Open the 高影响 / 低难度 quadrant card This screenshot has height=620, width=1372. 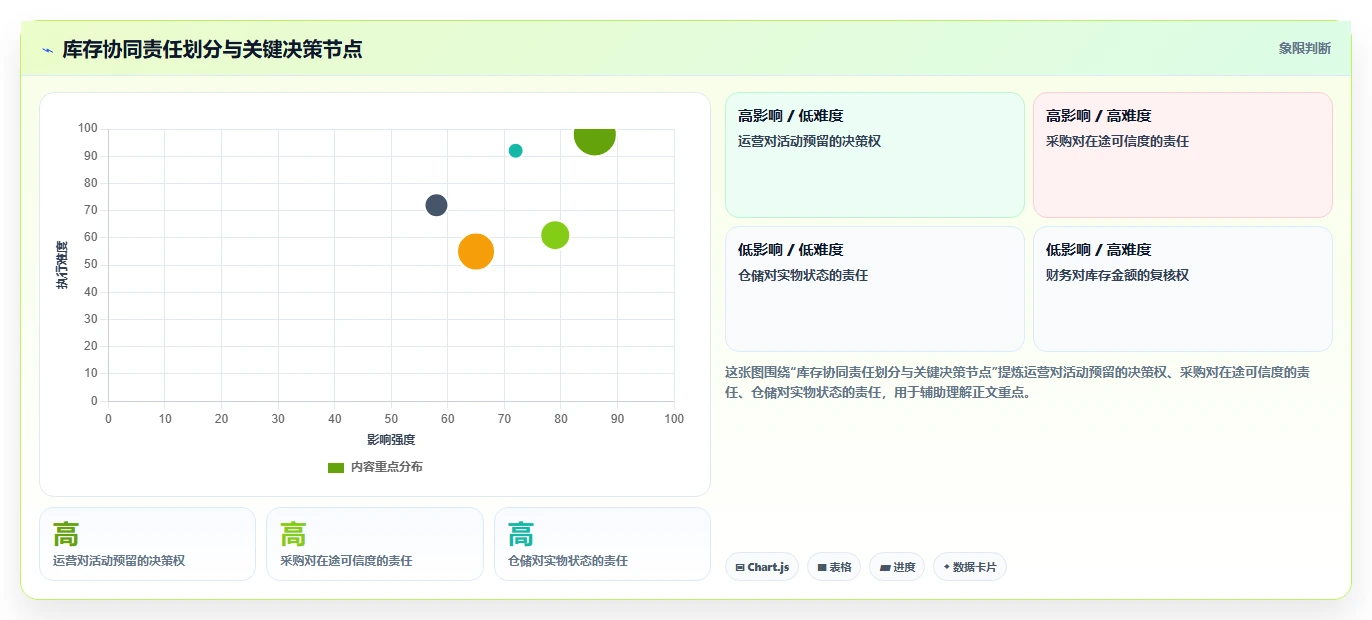[875, 155]
